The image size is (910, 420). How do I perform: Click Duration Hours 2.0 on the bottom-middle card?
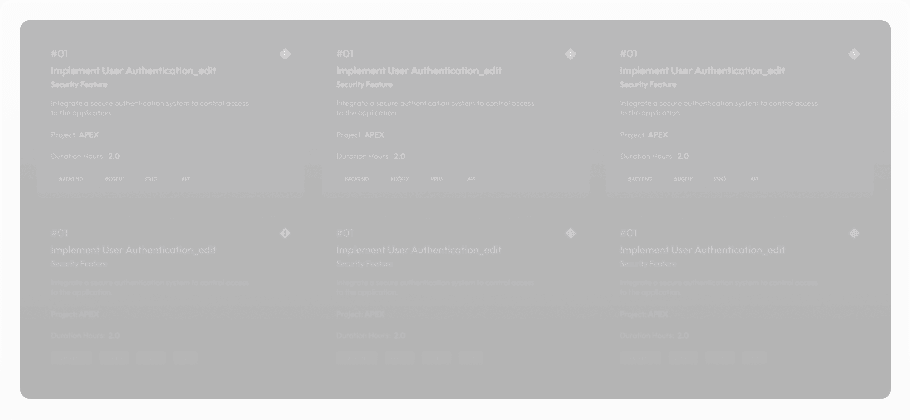(x=370, y=336)
